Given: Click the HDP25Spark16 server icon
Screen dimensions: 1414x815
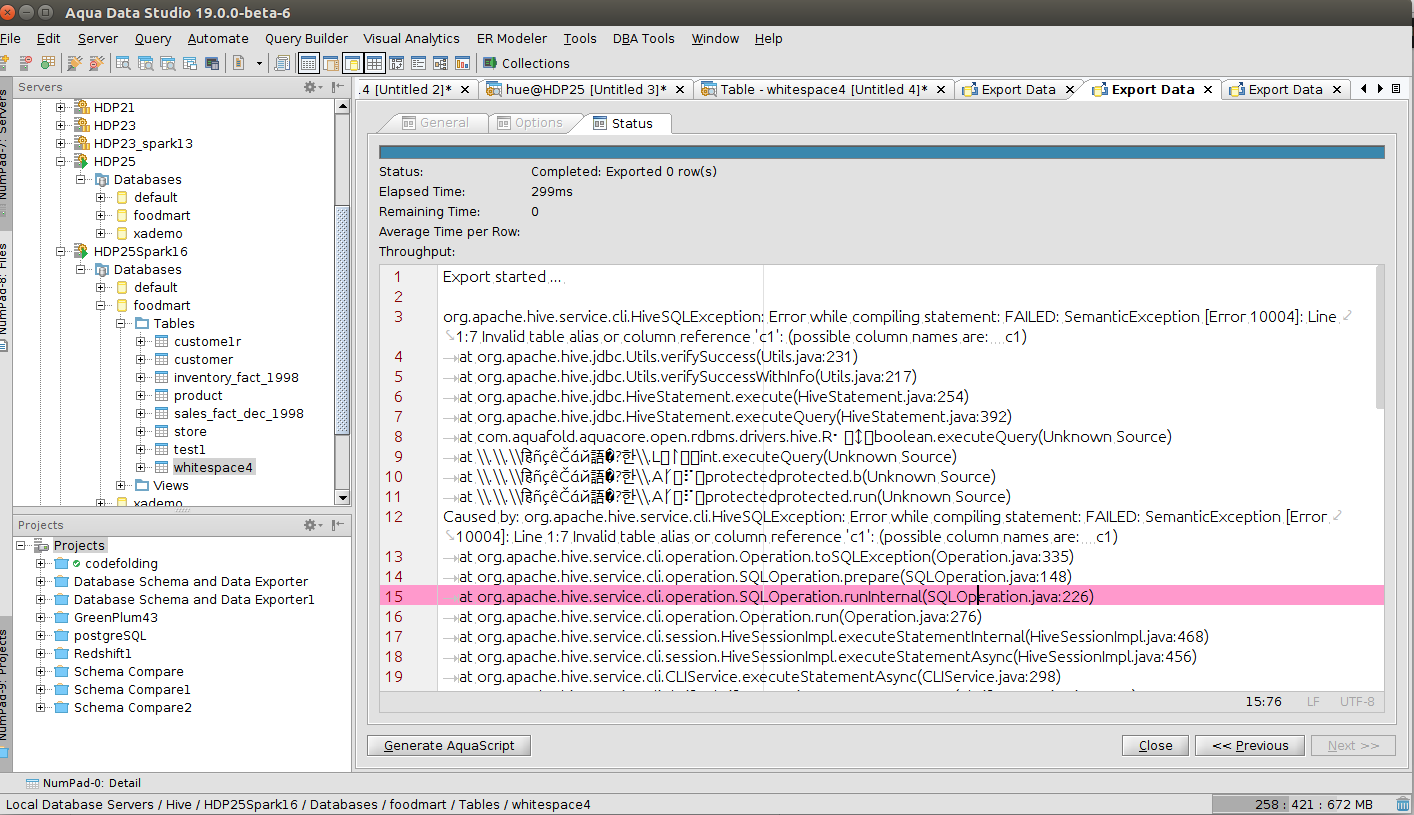Looking at the screenshot, I should (x=81, y=251).
